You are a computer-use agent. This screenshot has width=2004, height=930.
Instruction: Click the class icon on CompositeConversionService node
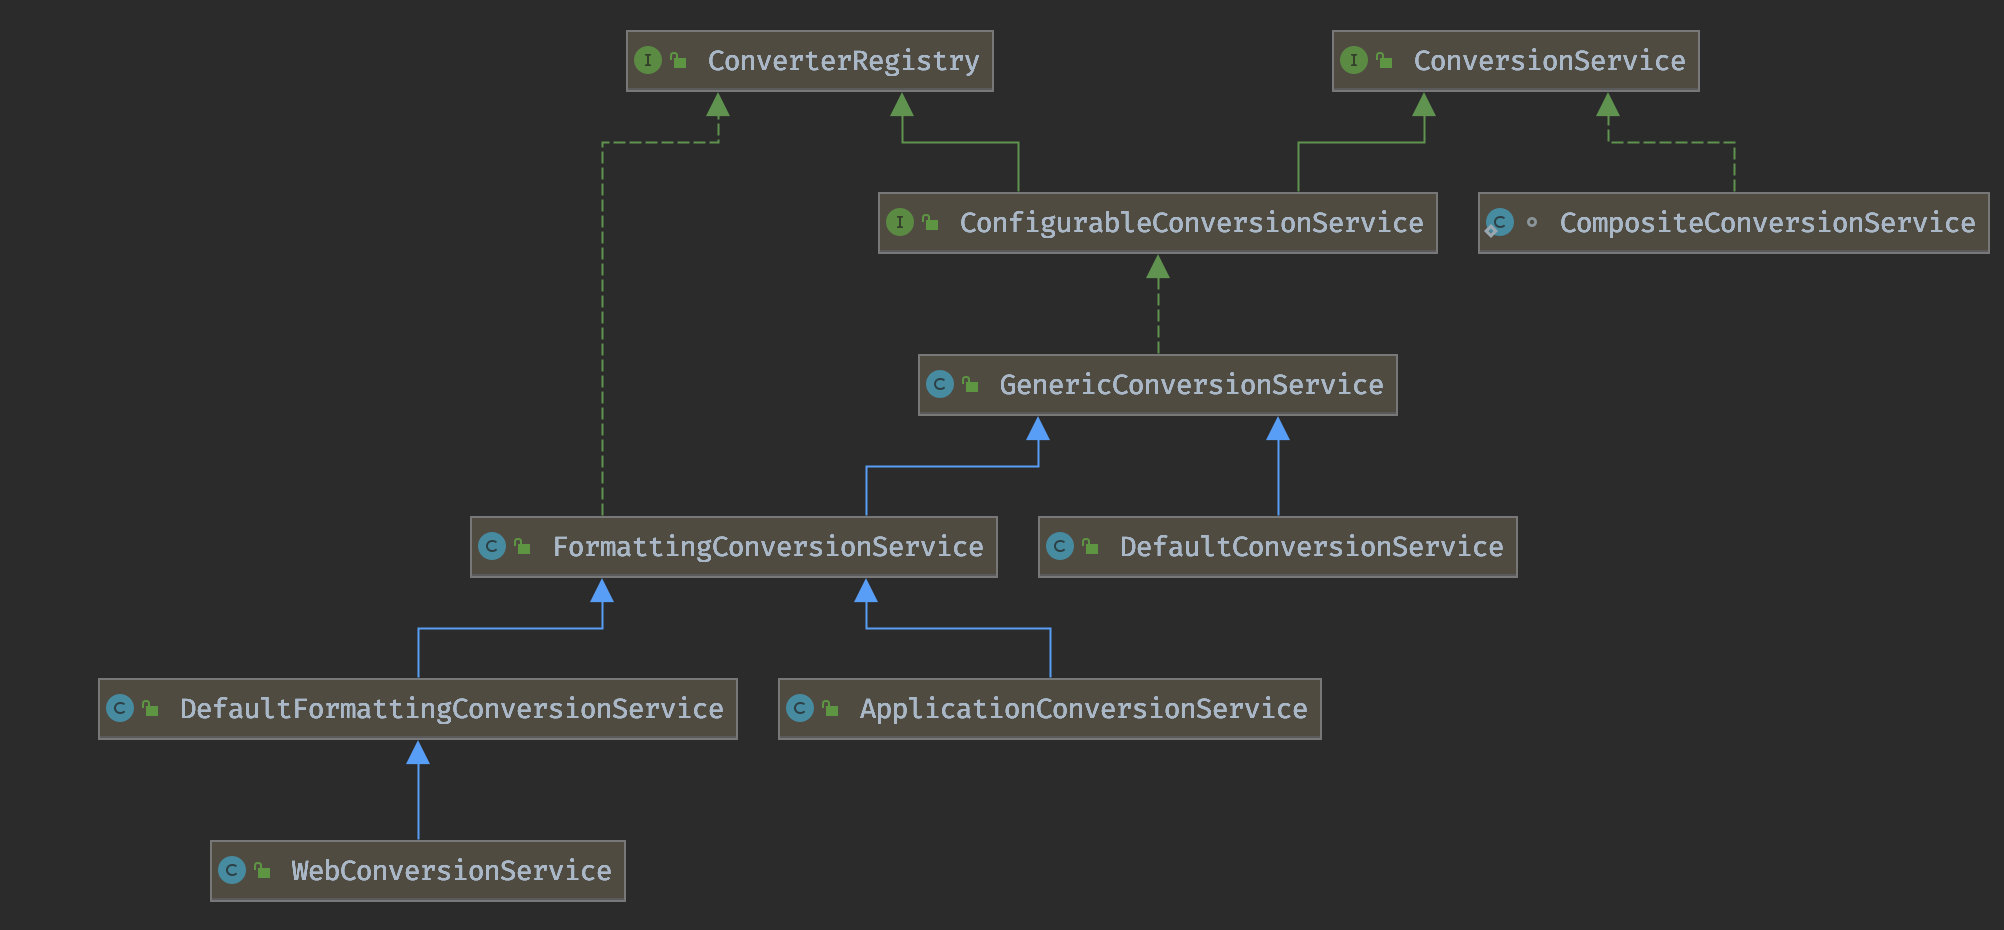coord(1499,222)
